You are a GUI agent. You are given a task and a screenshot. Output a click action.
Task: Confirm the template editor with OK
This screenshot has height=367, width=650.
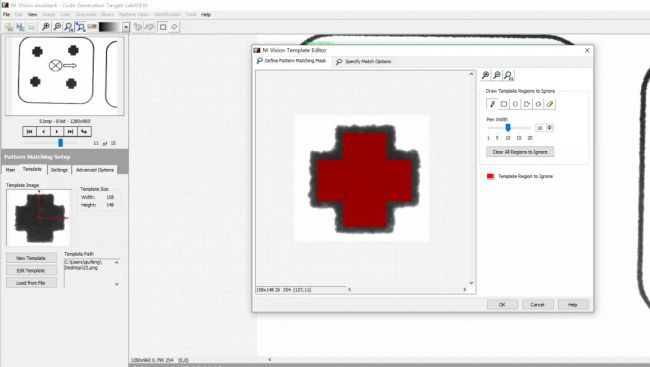pyautogui.click(x=502, y=305)
